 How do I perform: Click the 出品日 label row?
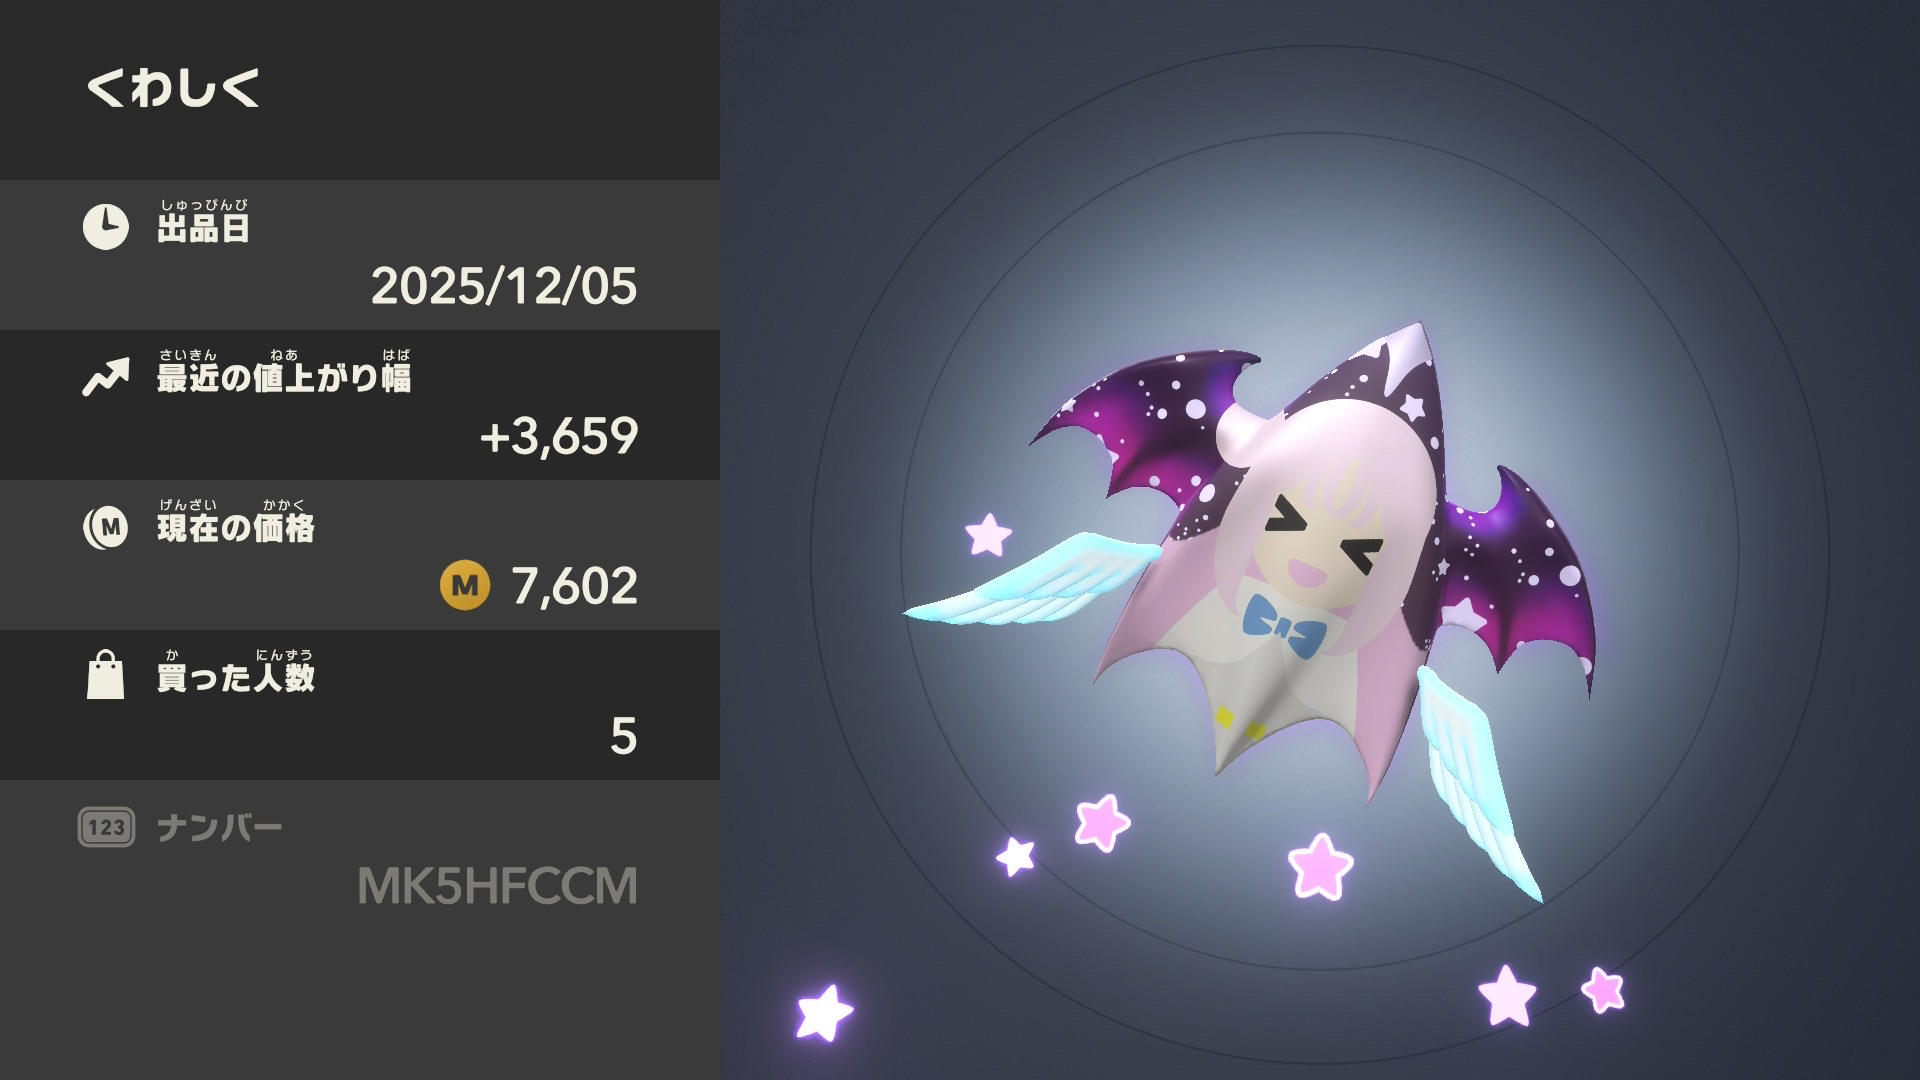[360, 255]
